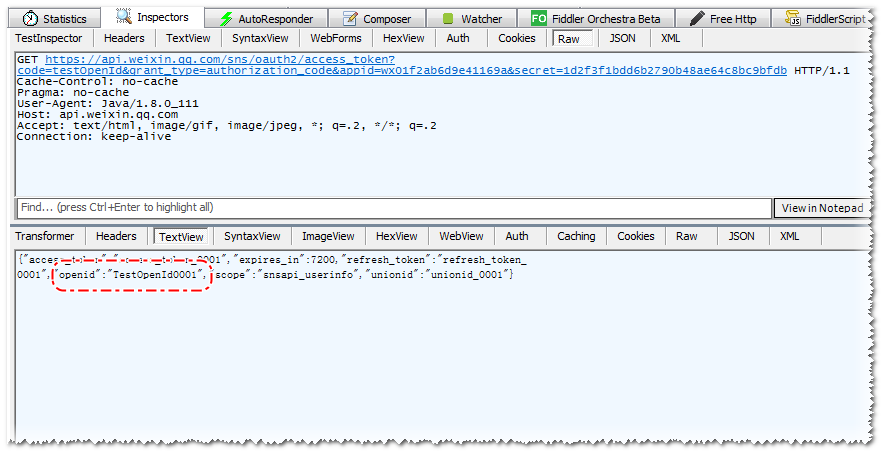Open request Headers inspector tab
This screenshot has width=887, height=457.
[124, 38]
